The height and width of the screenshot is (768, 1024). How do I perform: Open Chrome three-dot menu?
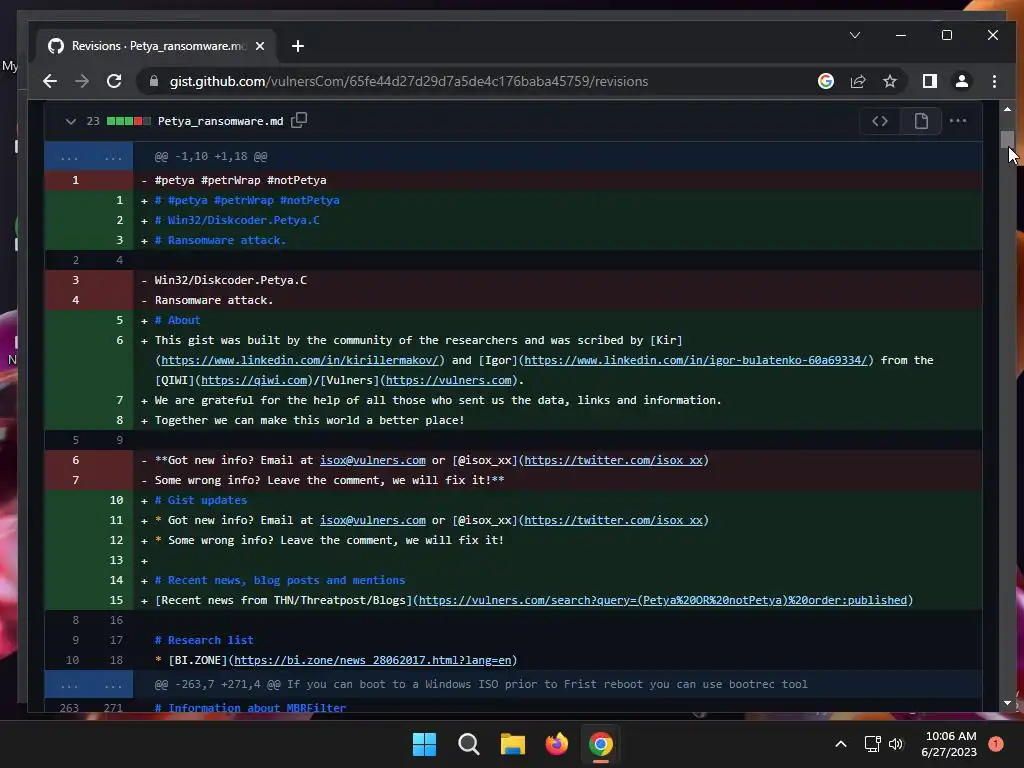(994, 81)
